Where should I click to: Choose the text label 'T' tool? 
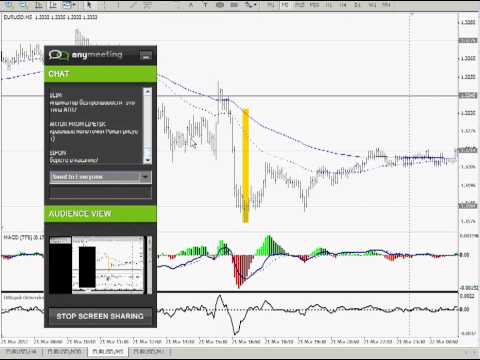coord(205,5)
